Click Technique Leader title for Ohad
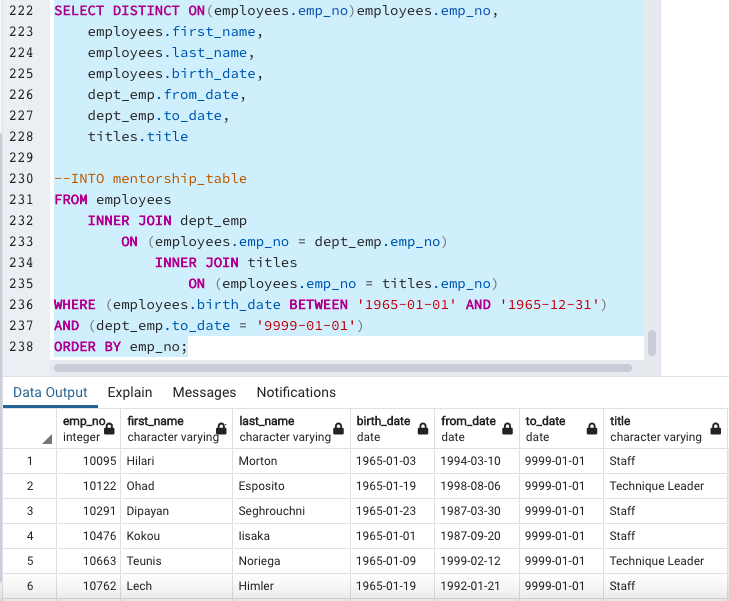Viewport: 729px width, 601px height. [x=665, y=486]
